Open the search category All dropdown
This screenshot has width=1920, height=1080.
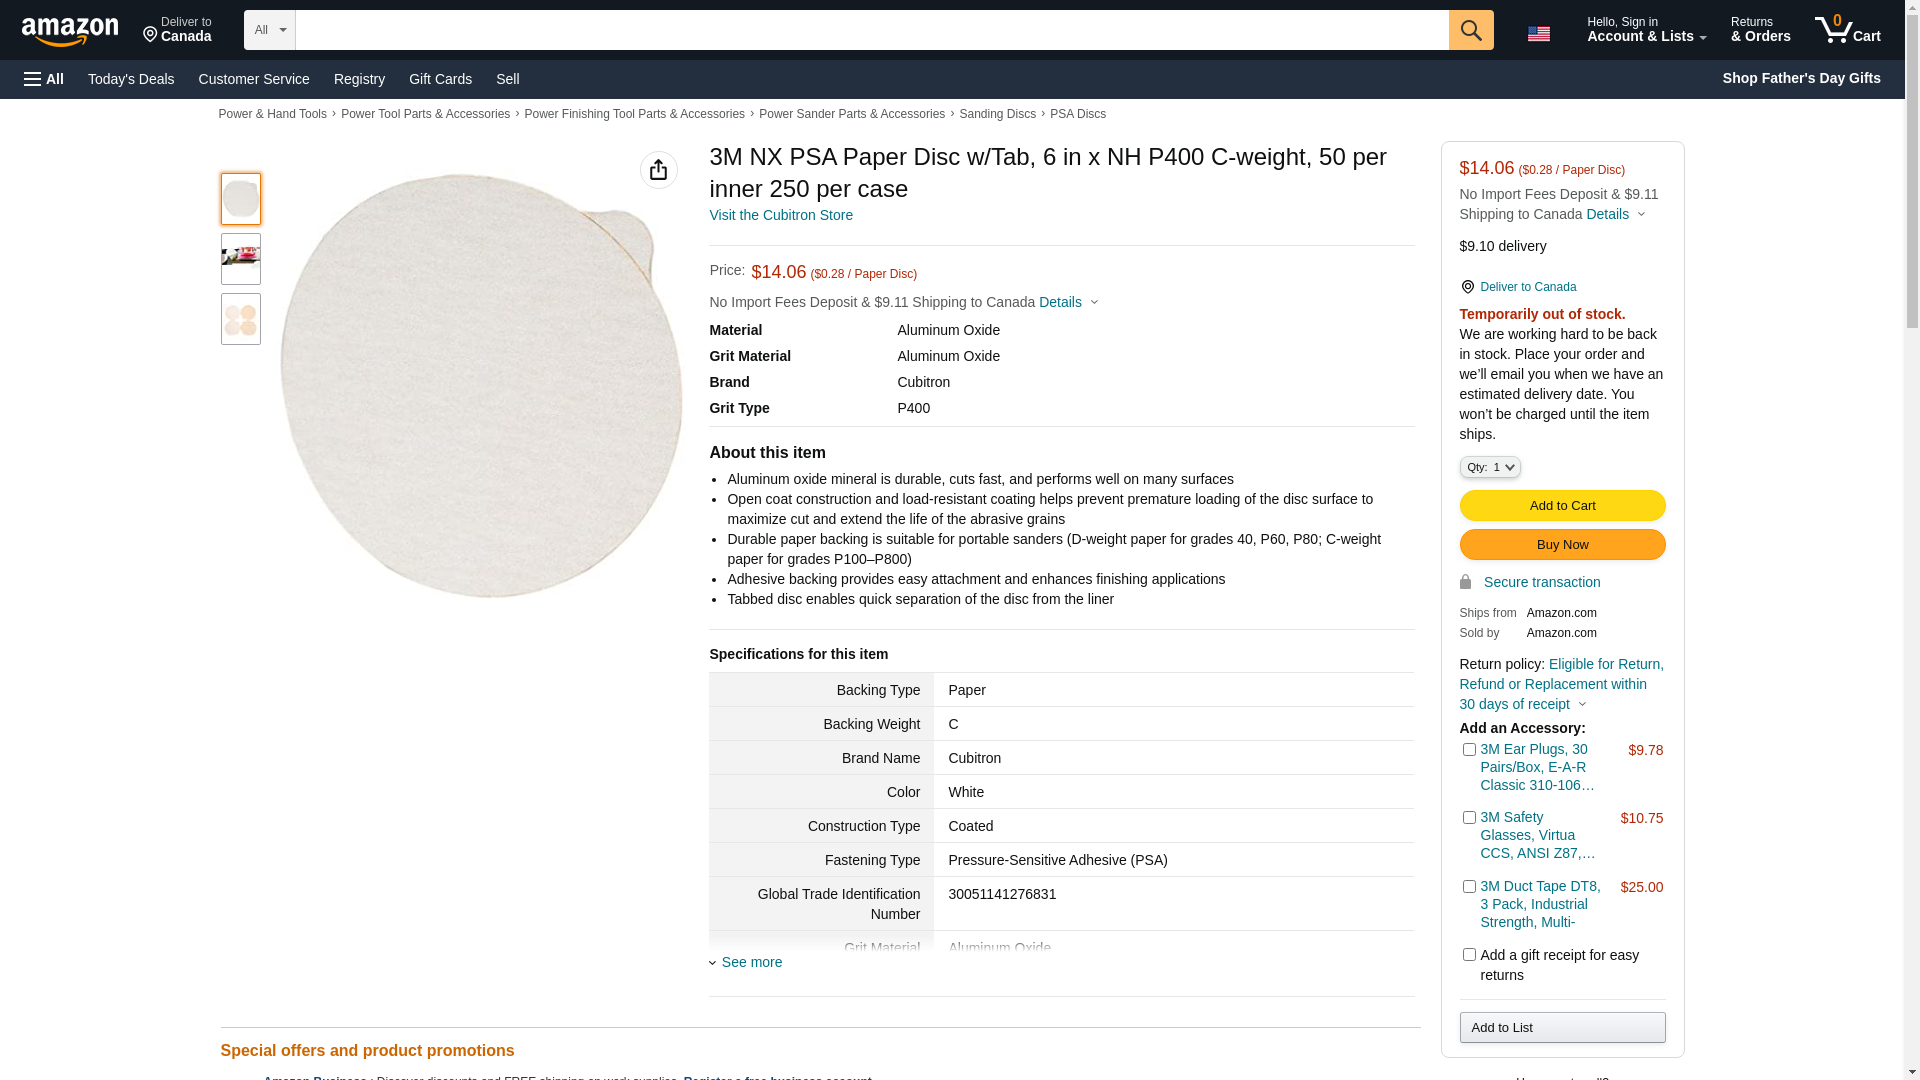[x=269, y=30]
